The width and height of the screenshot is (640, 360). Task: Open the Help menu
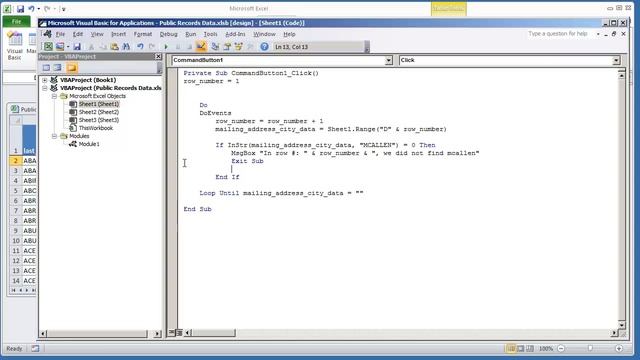click(x=289, y=34)
